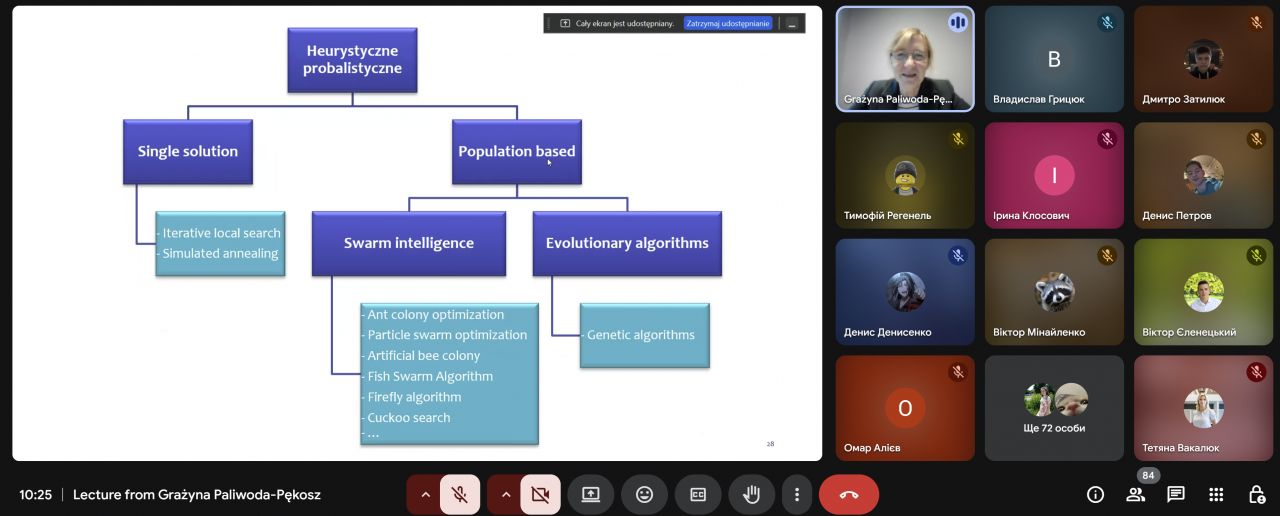Raise your hand
This screenshot has width=1280, height=516.
[751, 494]
